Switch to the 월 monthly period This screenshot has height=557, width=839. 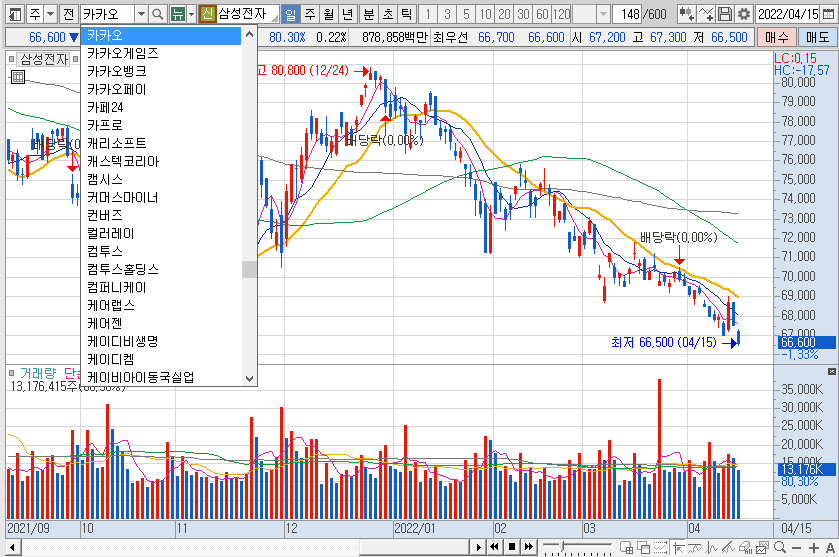pos(329,14)
